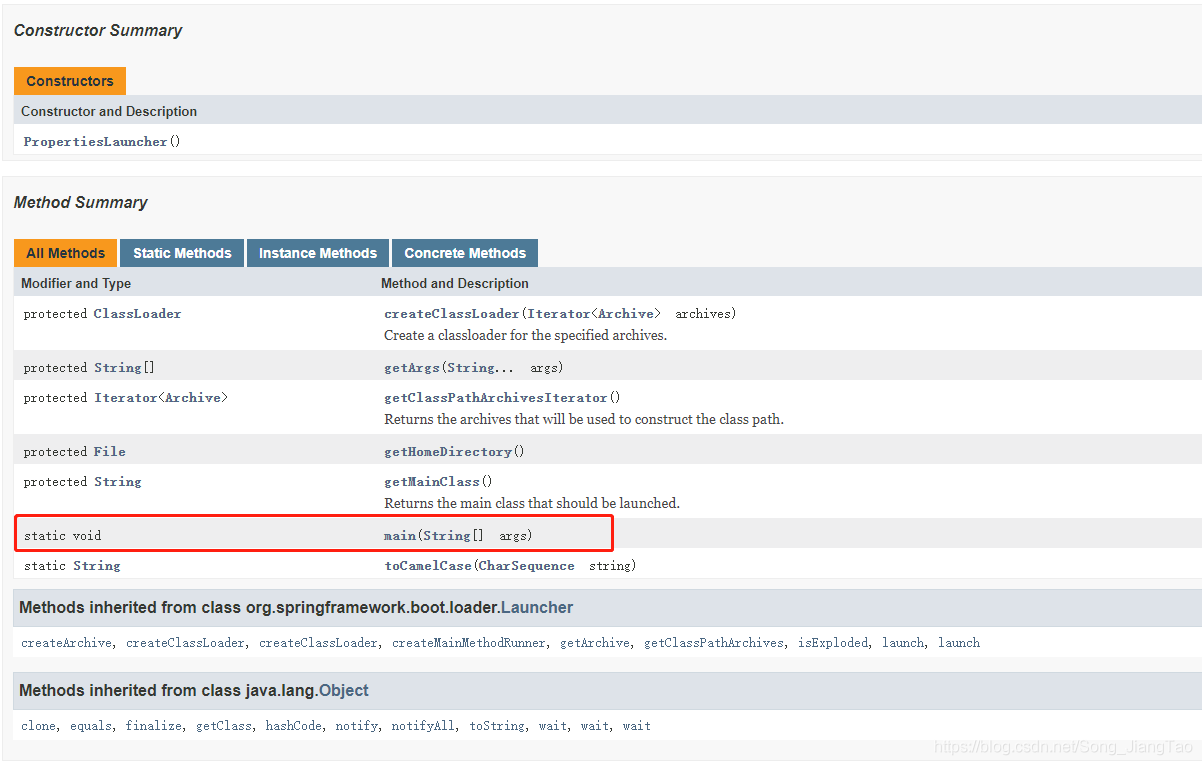Open the Object class link in the java.lang header
Image resolution: width=1202 pixels, height=765 pixels.
pyautogui.click(x=344, y=690)
